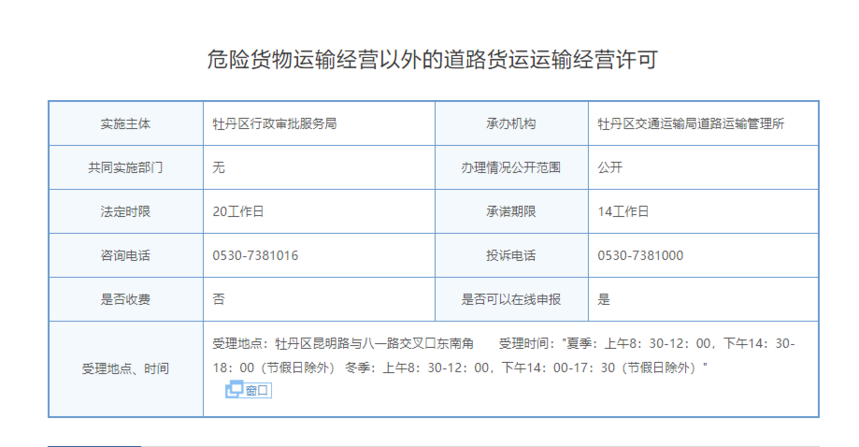Click the 共同实施部门 label cell
The height and width of the screenshot is (447, 859).
(125, 168)
